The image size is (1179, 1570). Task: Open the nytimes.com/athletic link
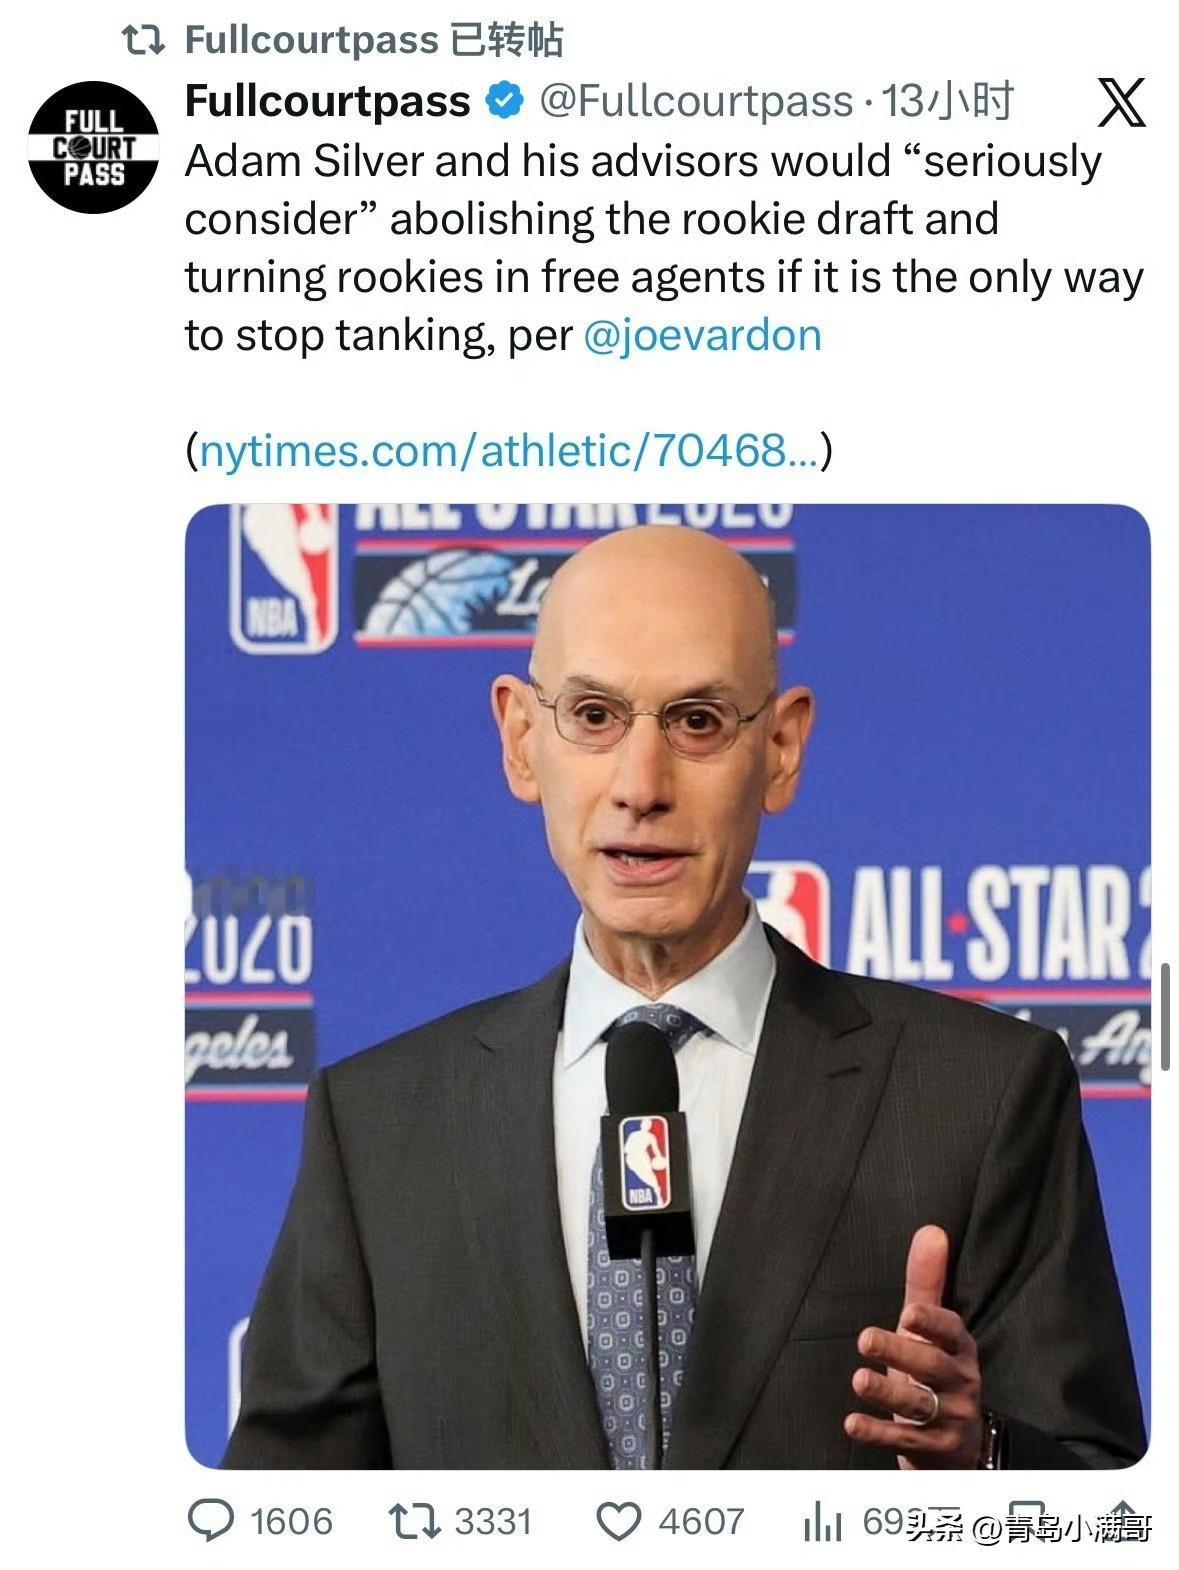[x=509, y=450]
